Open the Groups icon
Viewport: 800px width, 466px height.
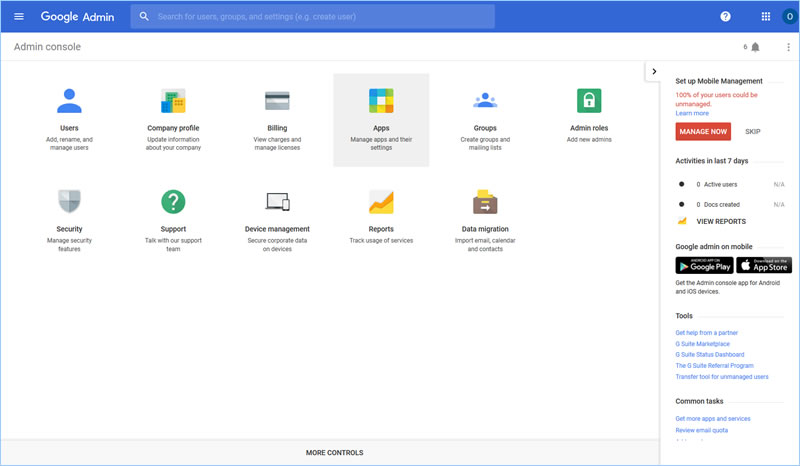point(485,100)
